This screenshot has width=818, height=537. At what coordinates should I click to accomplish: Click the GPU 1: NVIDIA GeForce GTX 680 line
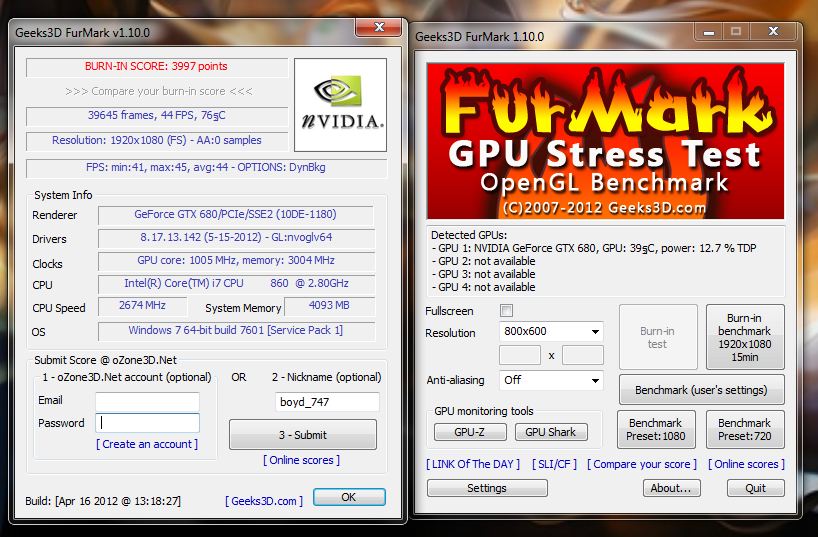point(594,248)
